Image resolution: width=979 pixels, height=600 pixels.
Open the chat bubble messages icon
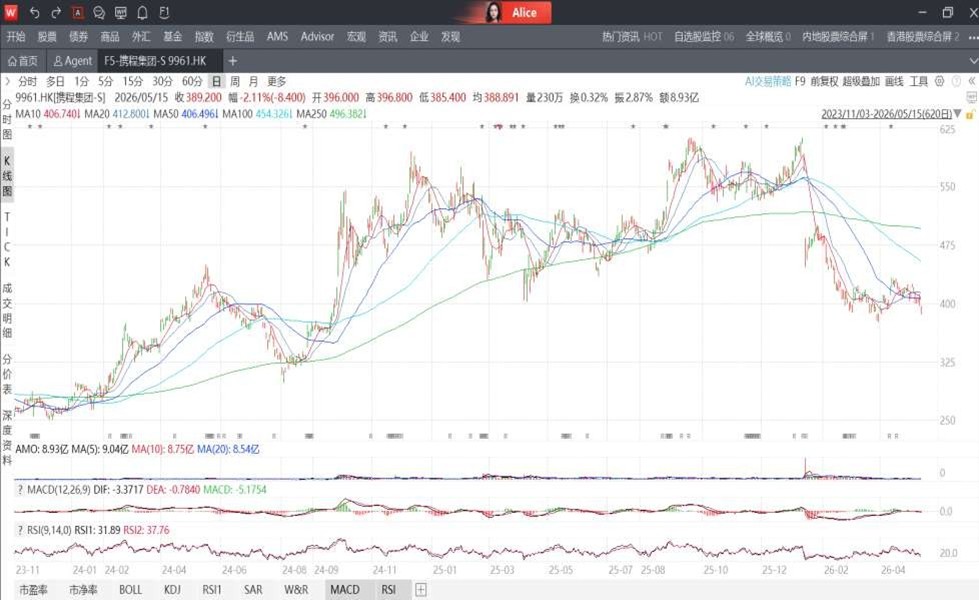(x=99, y=12)
